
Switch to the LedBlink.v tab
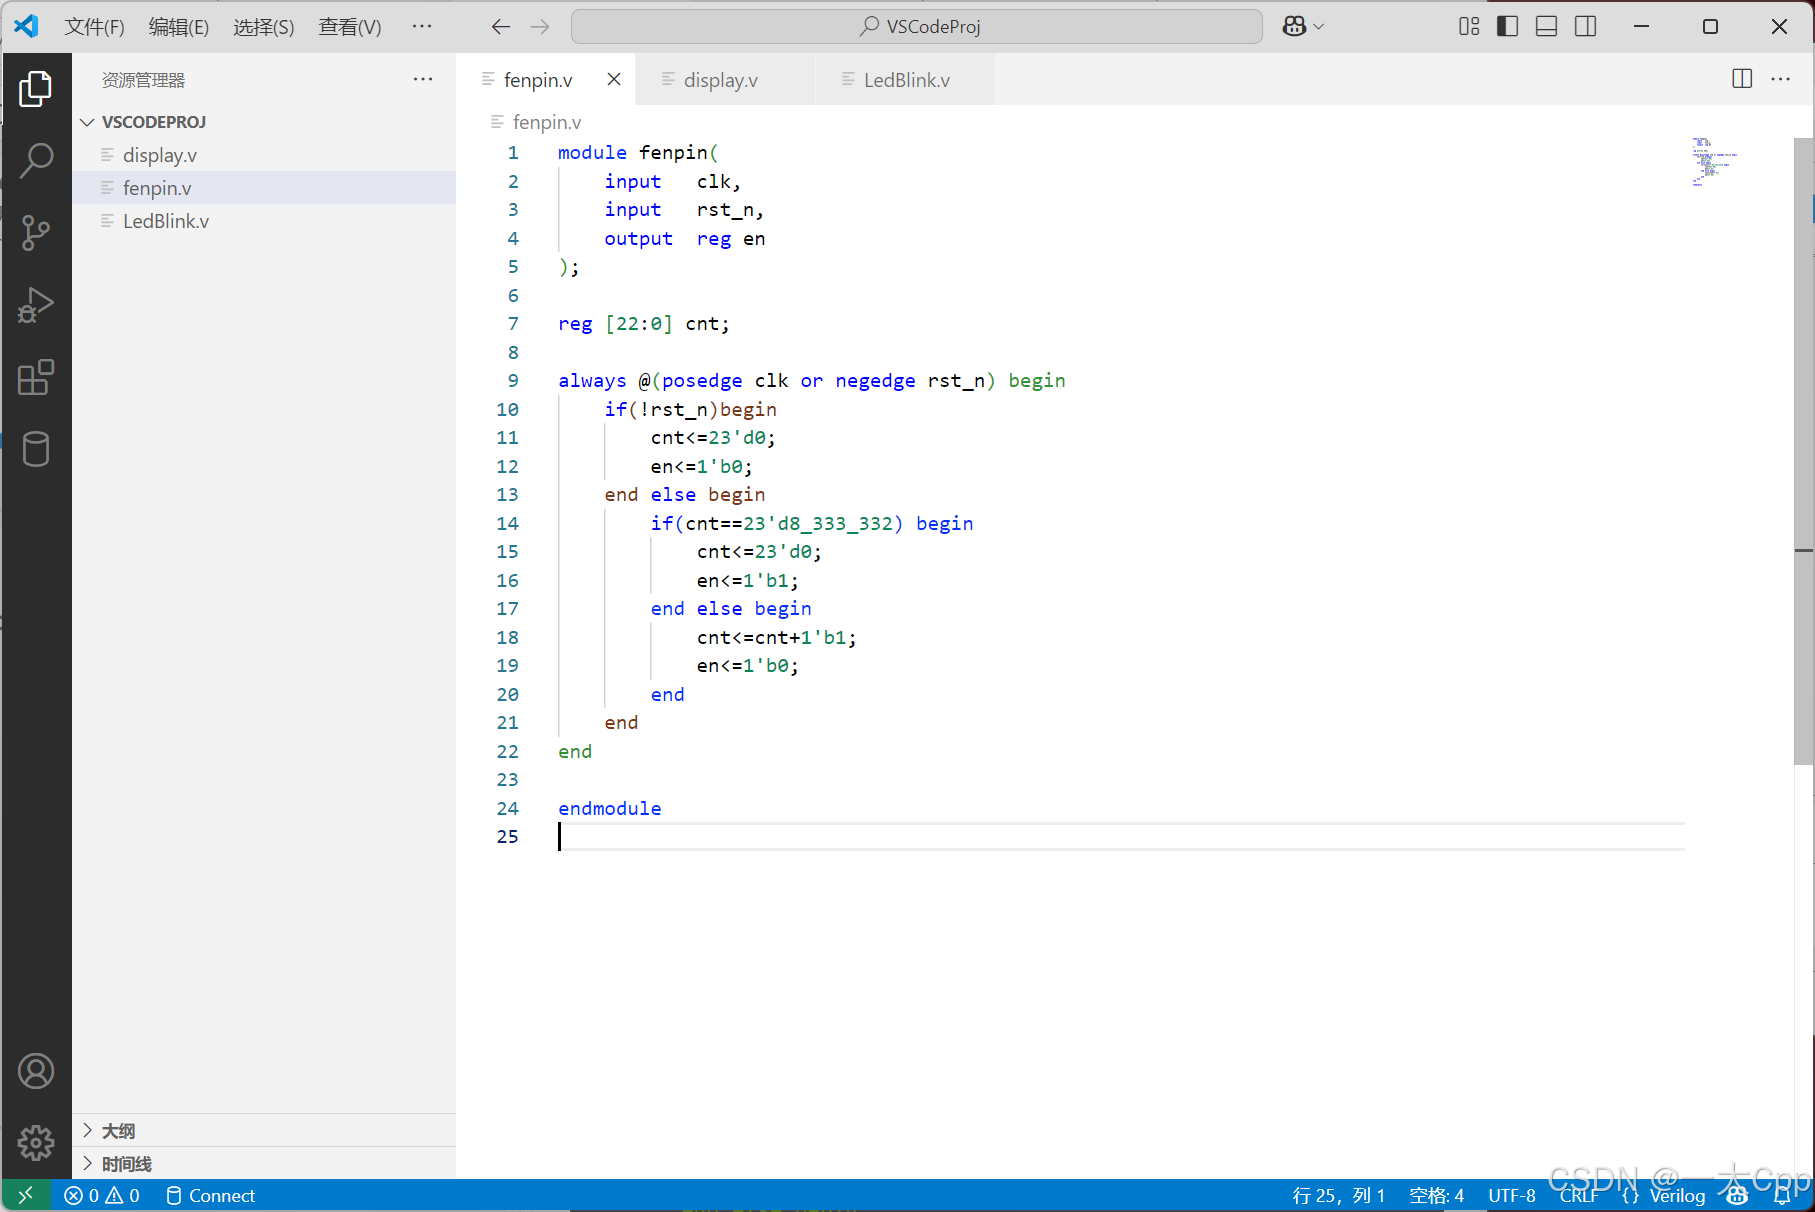tap(906, 80)
